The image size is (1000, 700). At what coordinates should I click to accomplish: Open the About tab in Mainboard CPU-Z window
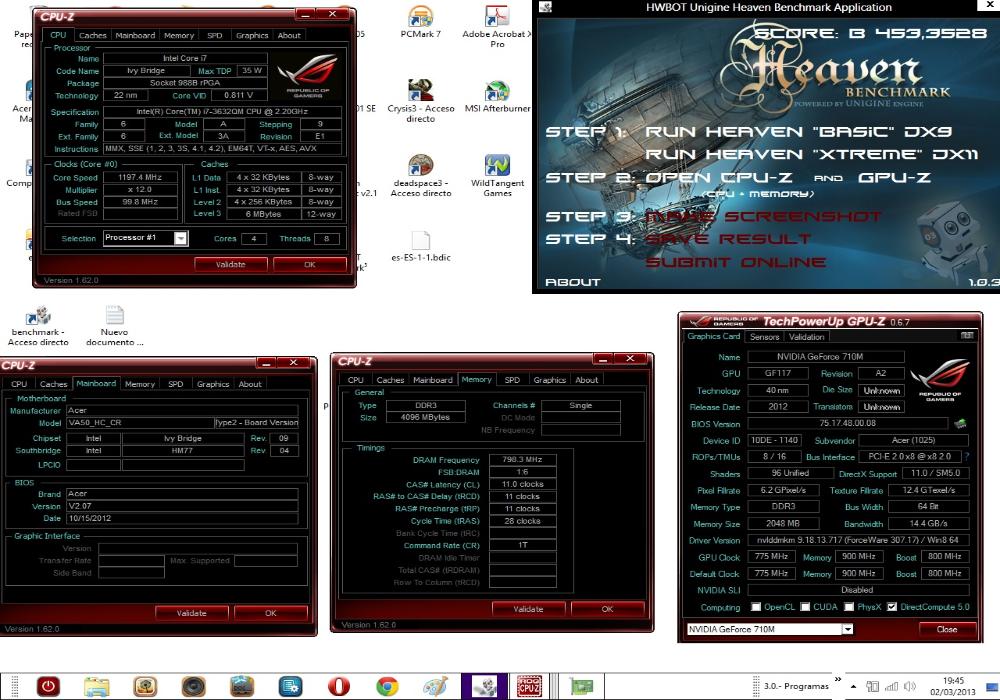(x=250, y=384)
